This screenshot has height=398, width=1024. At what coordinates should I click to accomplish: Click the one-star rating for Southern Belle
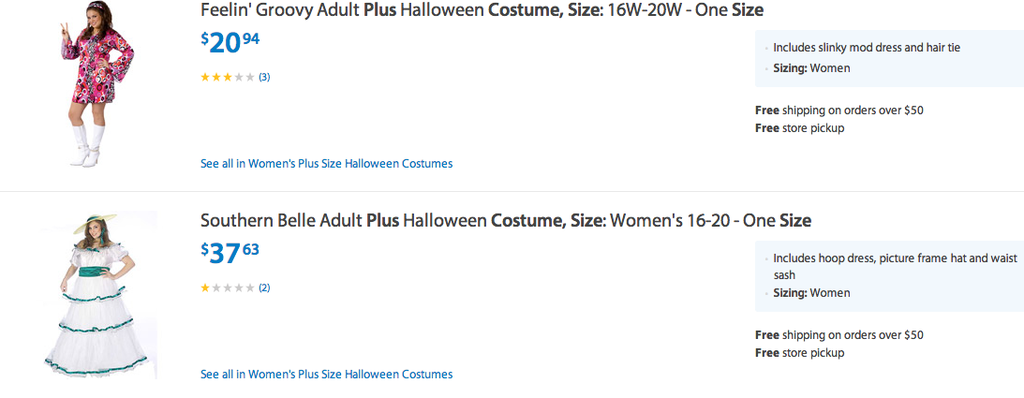tap(227, 288)
